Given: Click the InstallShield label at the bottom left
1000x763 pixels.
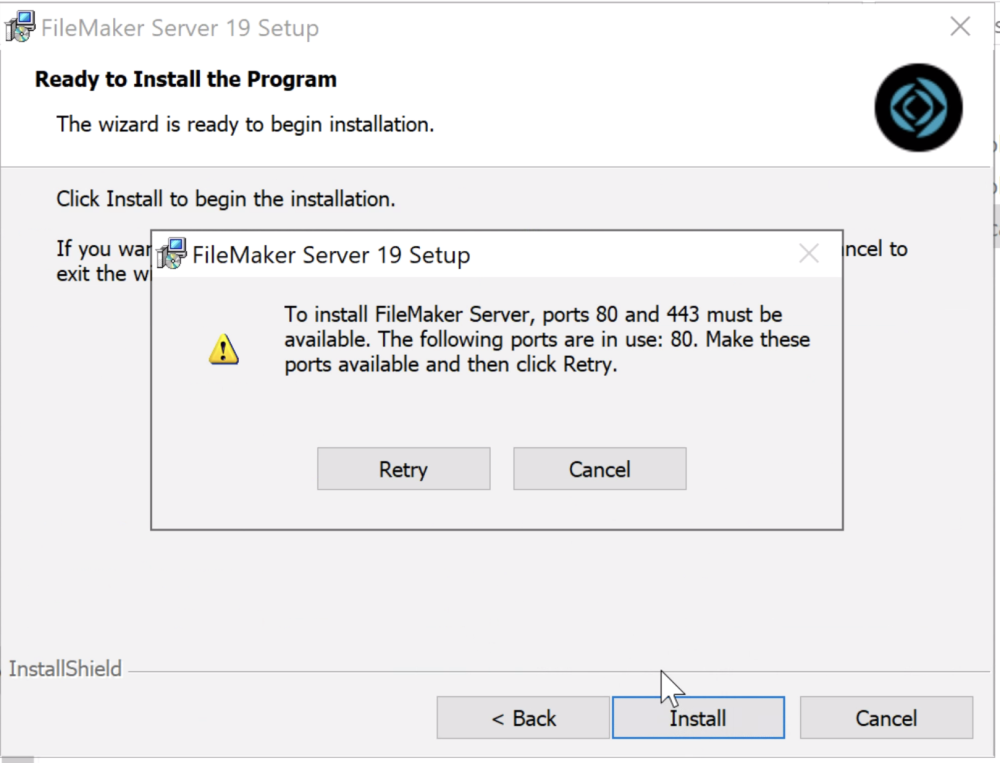Looking at the screenshot, I should [x=64, y=668].
